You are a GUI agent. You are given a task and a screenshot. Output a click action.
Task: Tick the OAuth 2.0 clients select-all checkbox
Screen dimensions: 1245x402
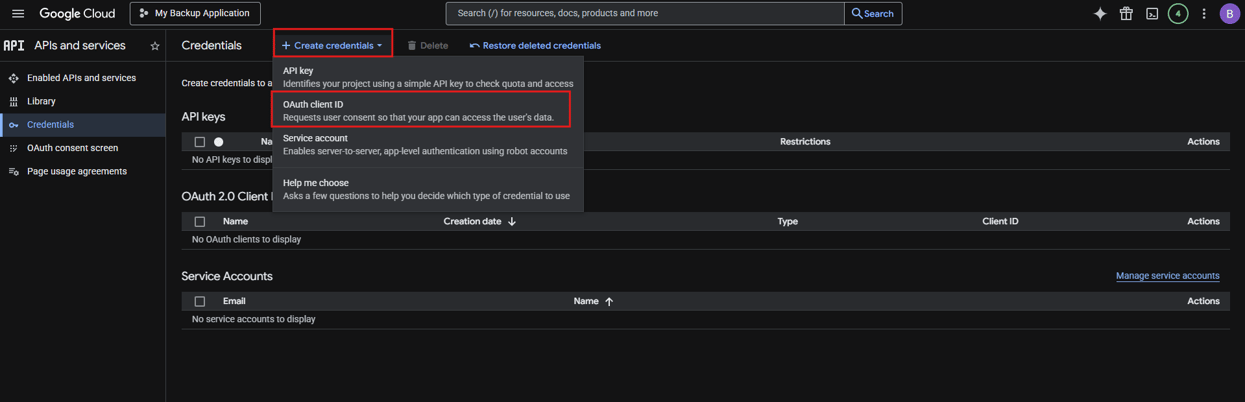(x=200, y=222)
